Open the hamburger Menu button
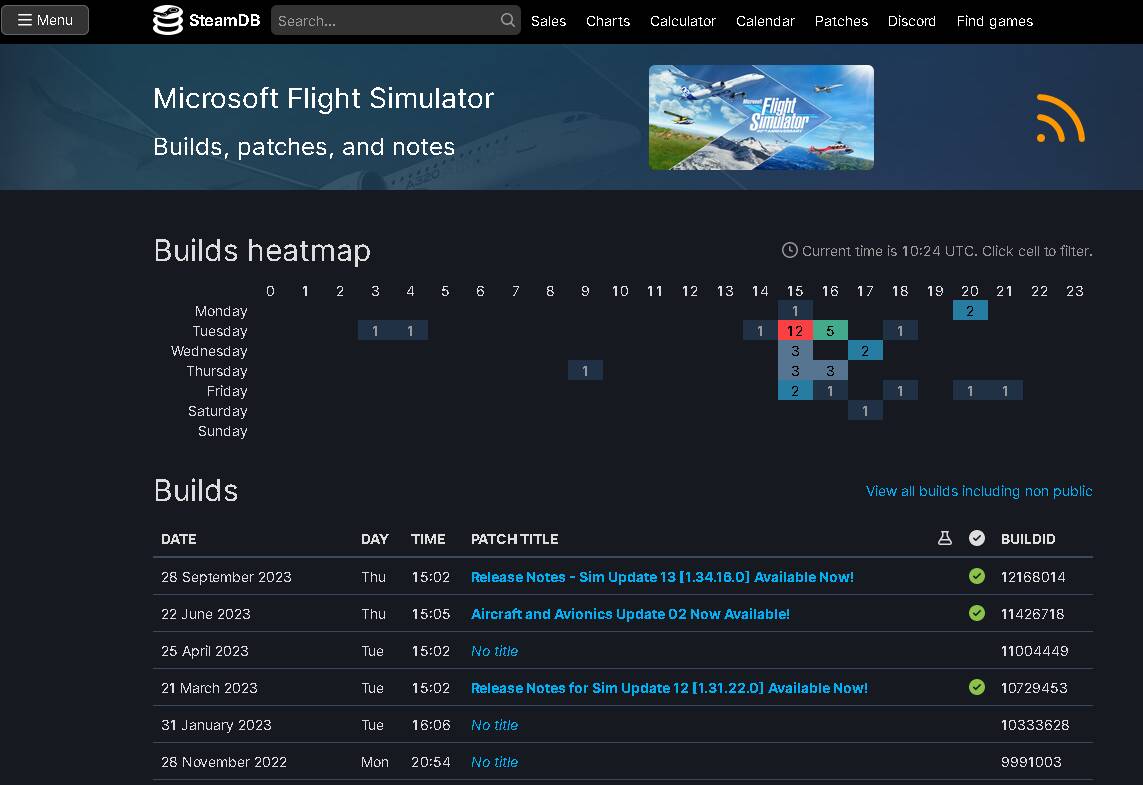Image resolution: width=1143 pixels, height=785 pixels. [45, 20]
